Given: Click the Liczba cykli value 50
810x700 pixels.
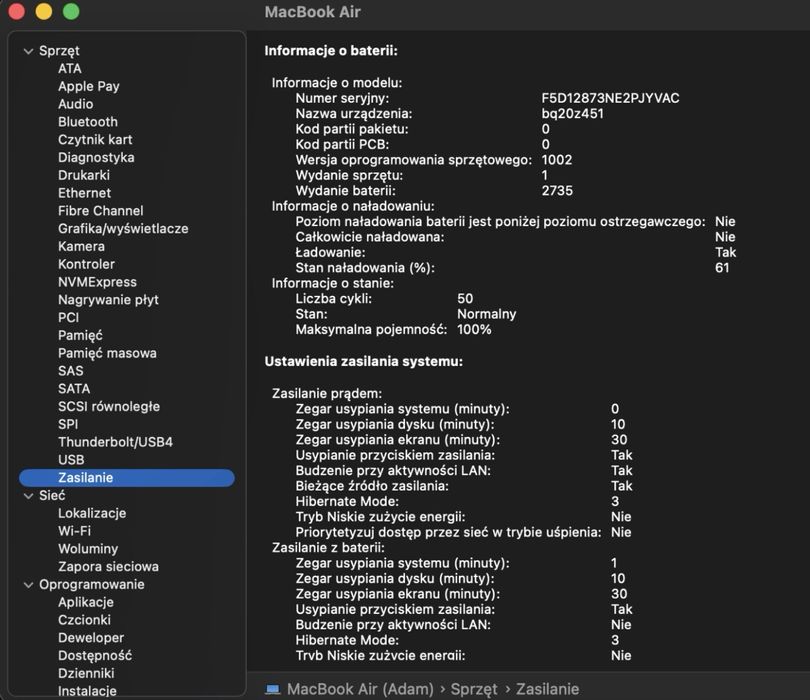Looking at the screenshot, I should [465, 299].
